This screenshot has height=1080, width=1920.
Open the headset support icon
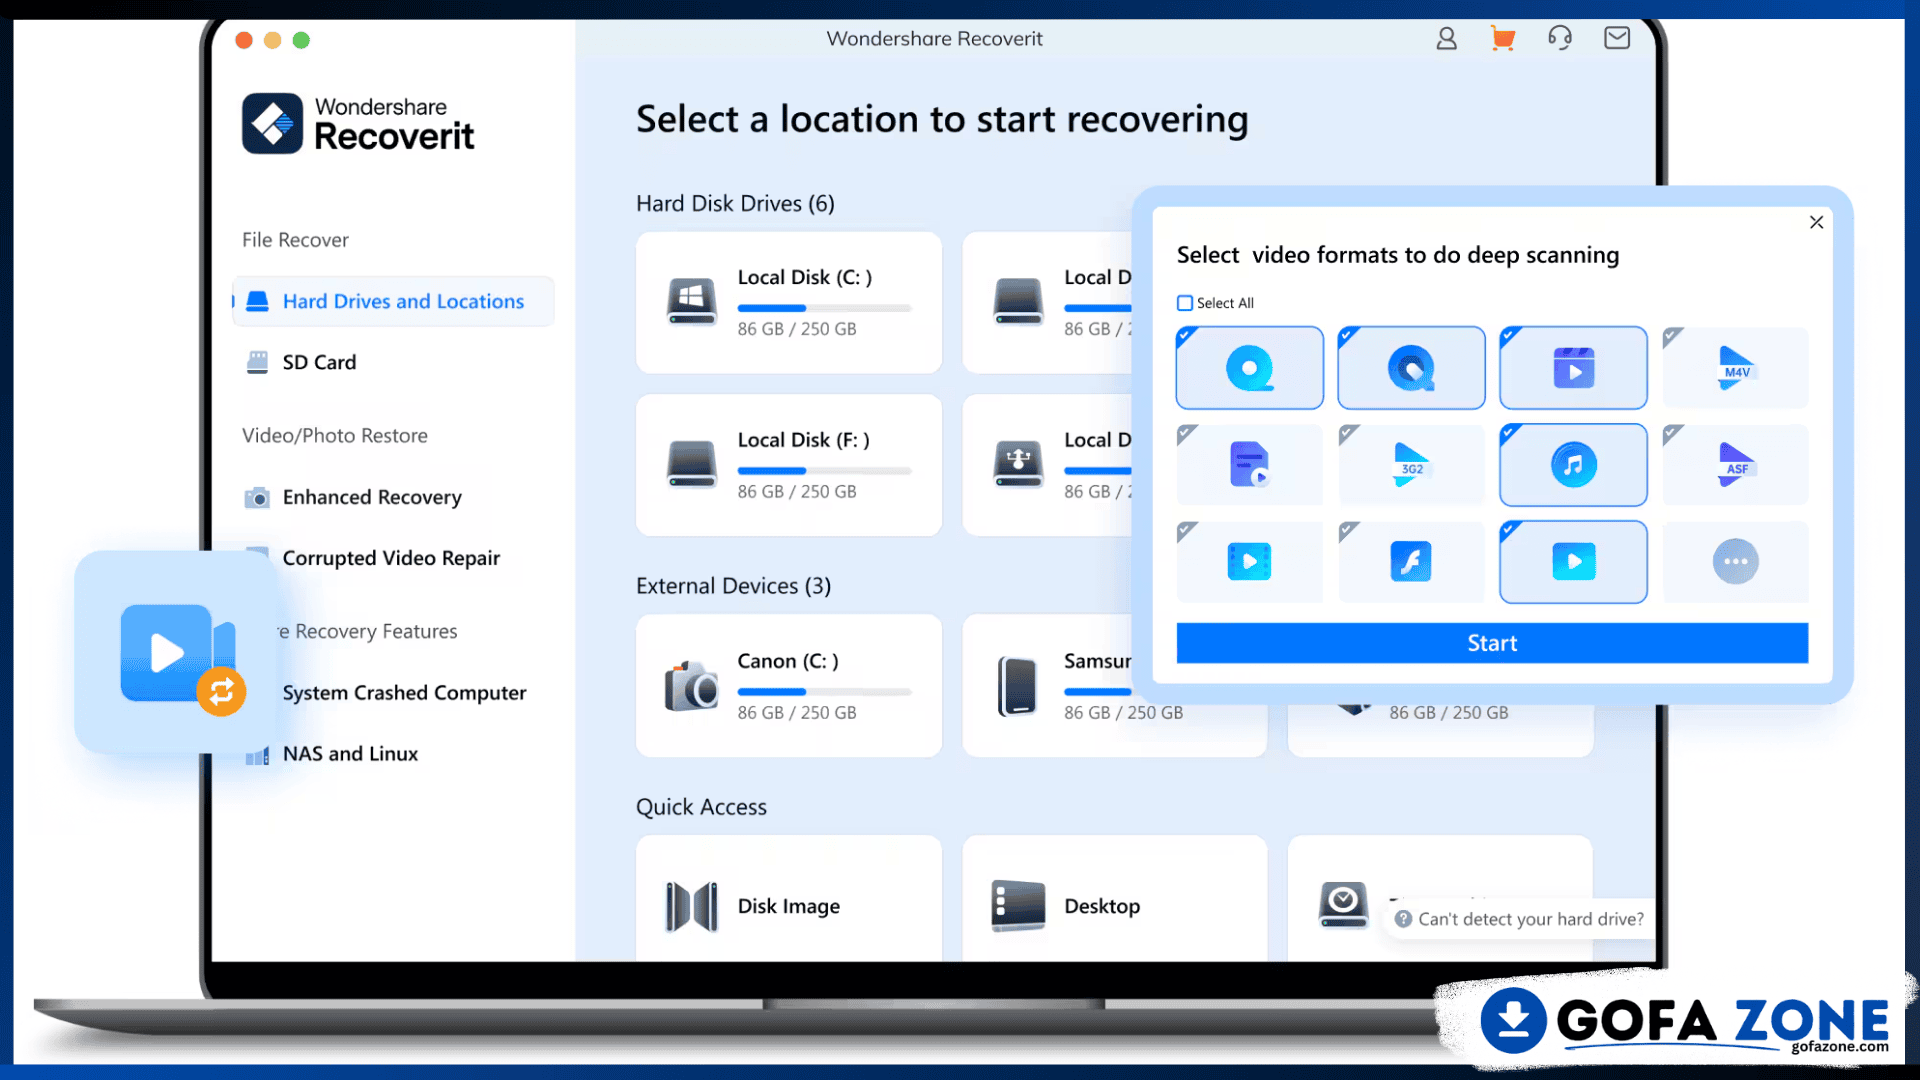(1560, 39)
